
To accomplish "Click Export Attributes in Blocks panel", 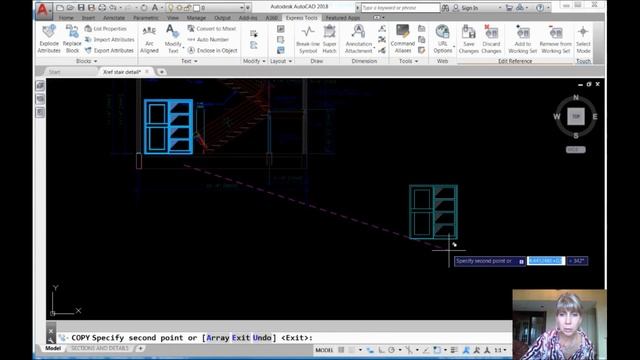I will 109,50.
